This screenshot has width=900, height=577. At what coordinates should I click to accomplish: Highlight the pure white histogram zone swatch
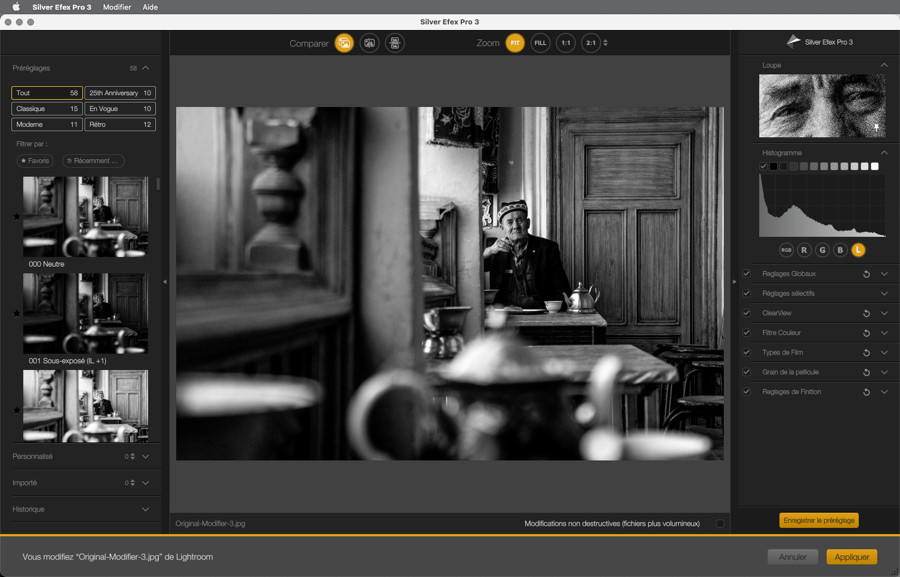click(875, 166)
